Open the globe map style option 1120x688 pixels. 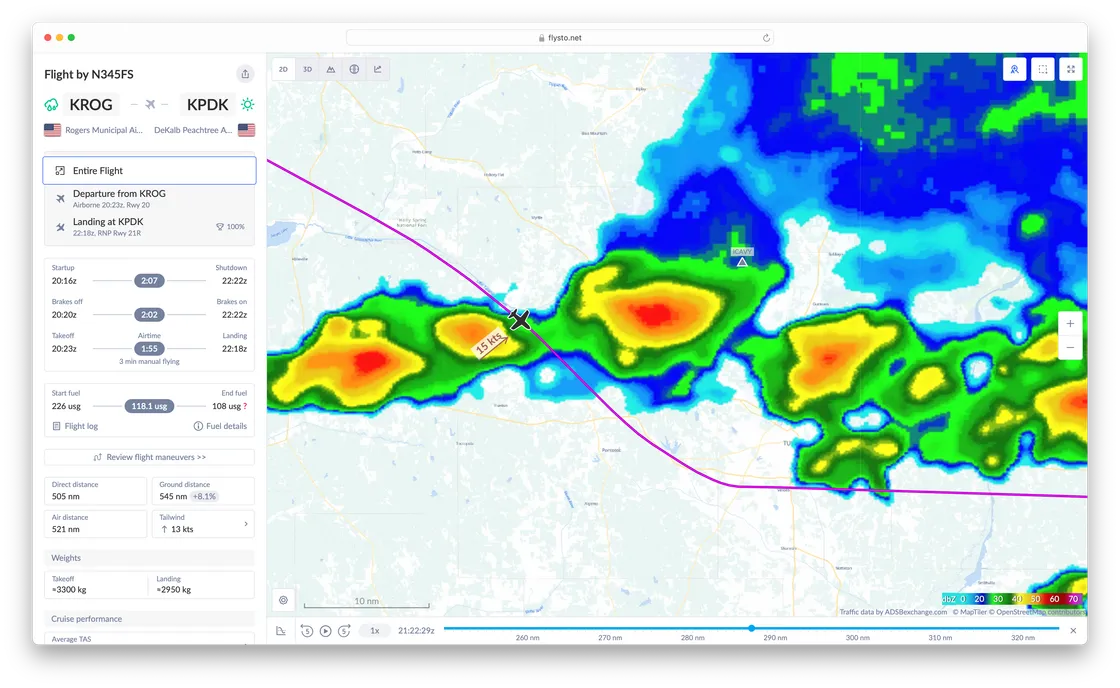354,69
